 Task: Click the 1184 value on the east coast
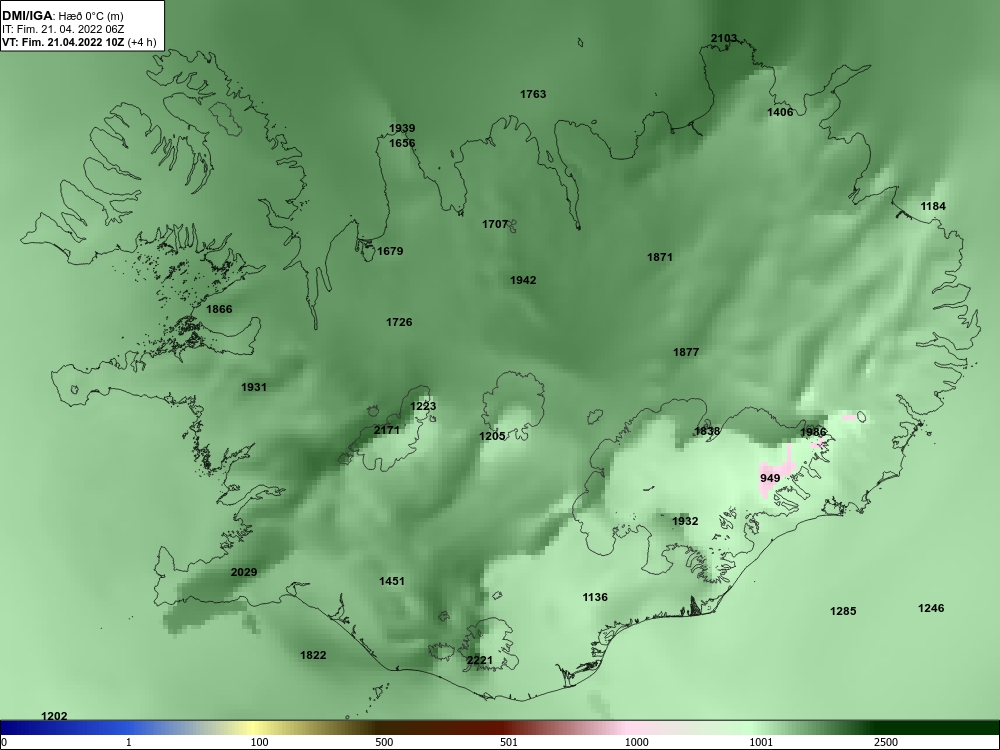tap(933, 207)
